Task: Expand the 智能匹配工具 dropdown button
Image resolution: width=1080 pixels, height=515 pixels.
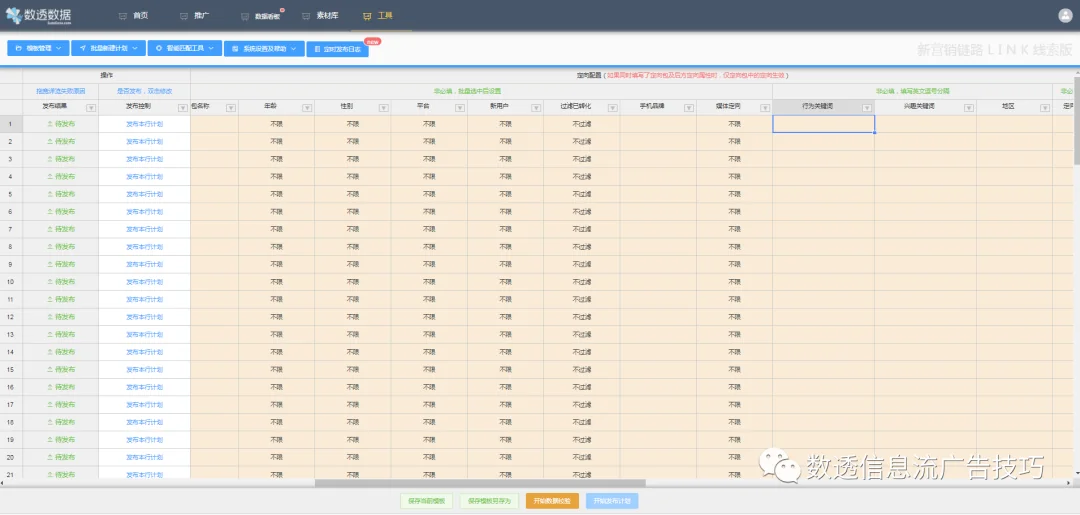Action: pyautogui.click(x=185, y=48)
